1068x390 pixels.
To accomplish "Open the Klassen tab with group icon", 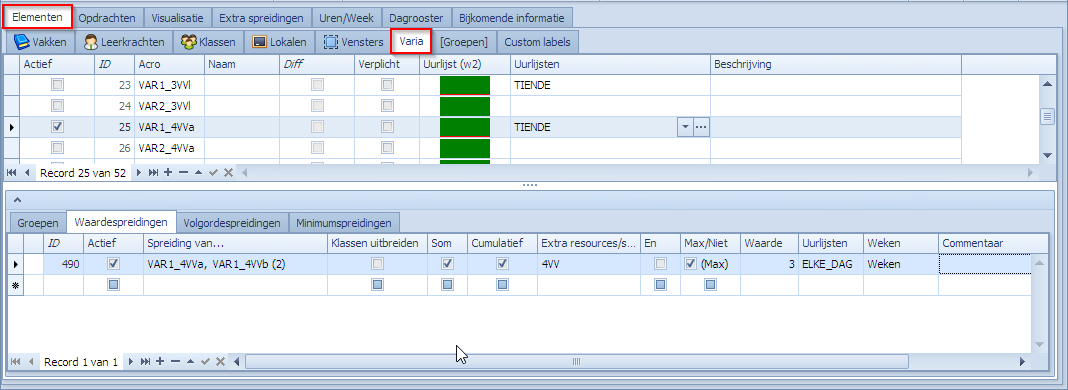I will 208,42.
